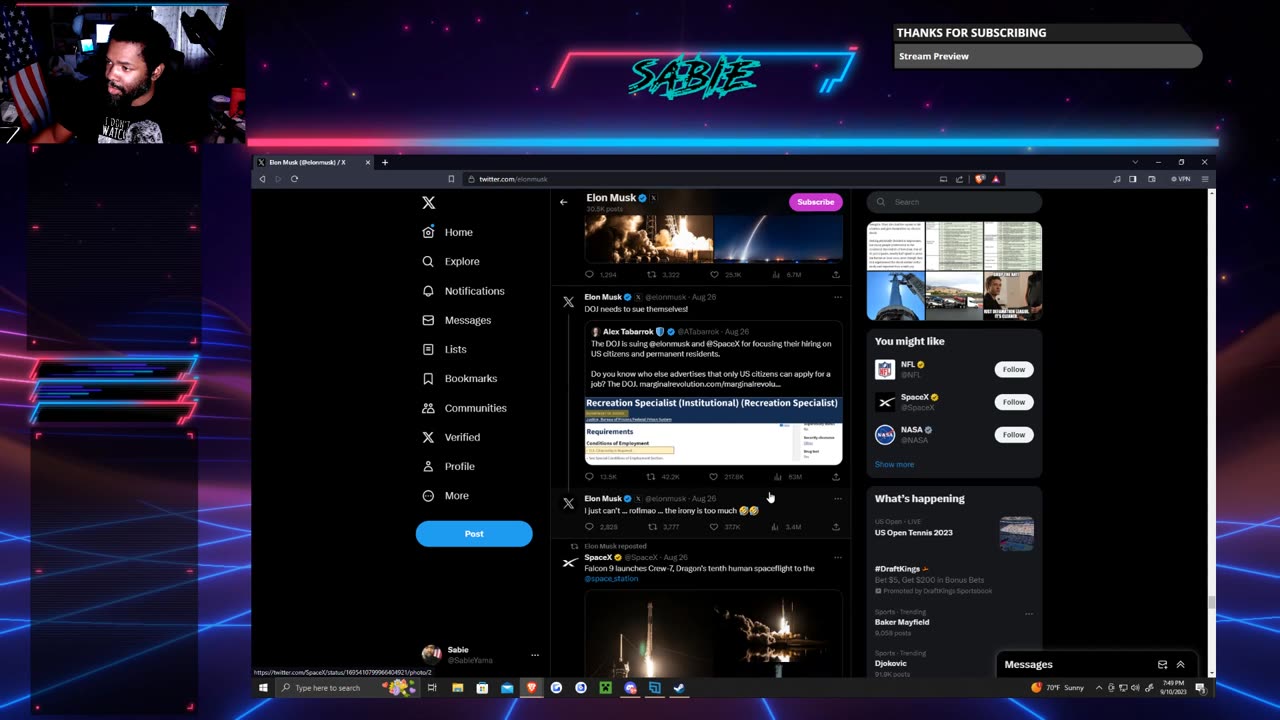This screenshot has height=720, width=1280.
Task: Click Show more under You might like
Action: (894, 464)
